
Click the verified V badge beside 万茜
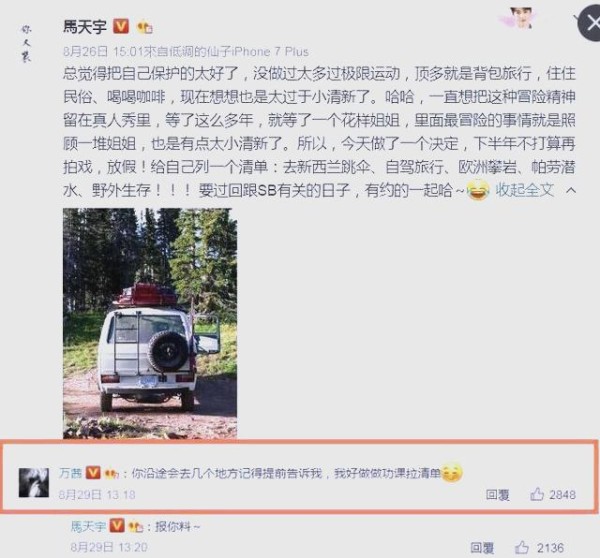pyautogui.click(x=93, y=473)
